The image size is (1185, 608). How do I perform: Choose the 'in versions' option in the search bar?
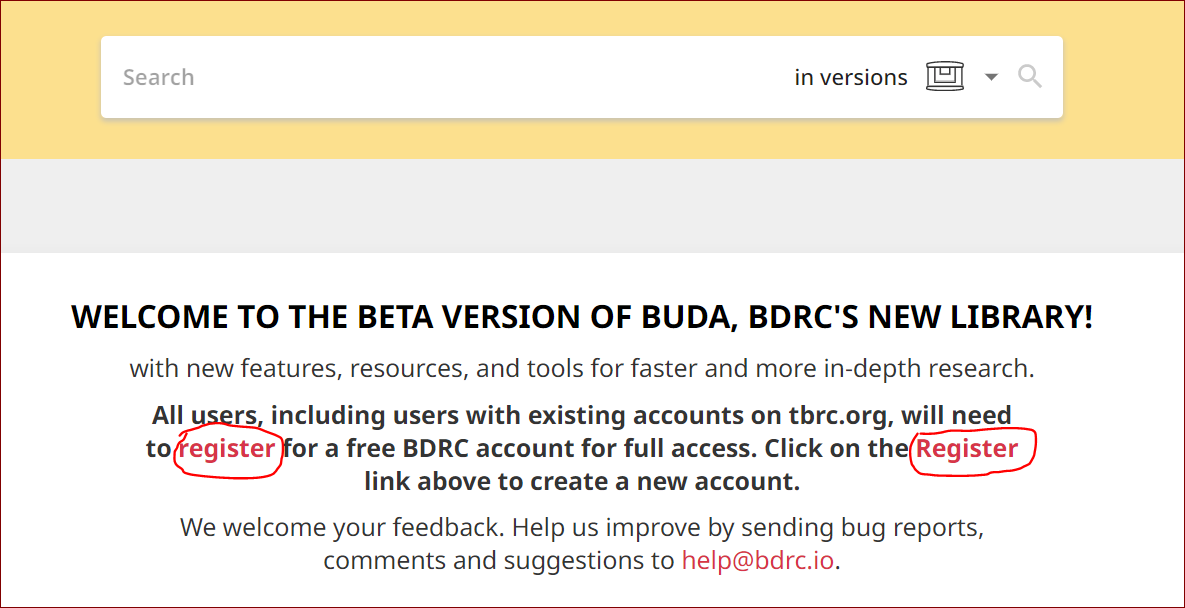coord(851,76)
